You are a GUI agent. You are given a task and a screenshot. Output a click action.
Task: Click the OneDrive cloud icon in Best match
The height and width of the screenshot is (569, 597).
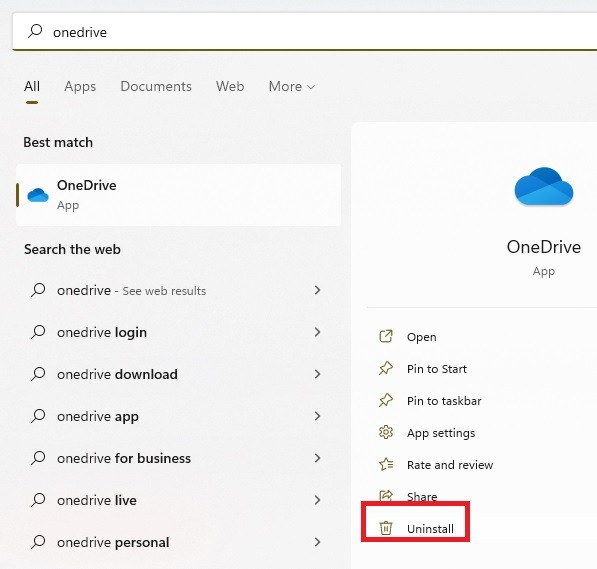pos(38,195)
